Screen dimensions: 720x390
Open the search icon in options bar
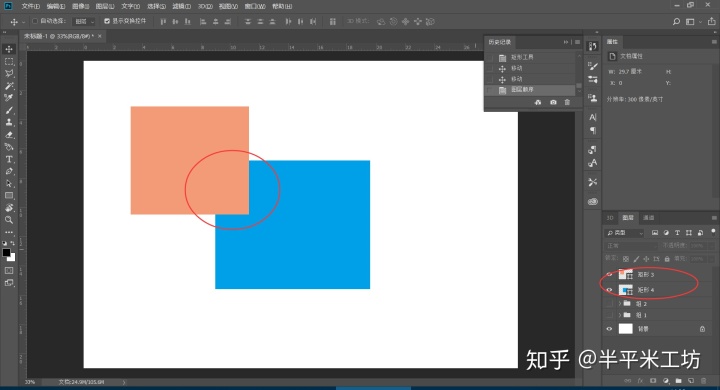(x=676, y=22)
